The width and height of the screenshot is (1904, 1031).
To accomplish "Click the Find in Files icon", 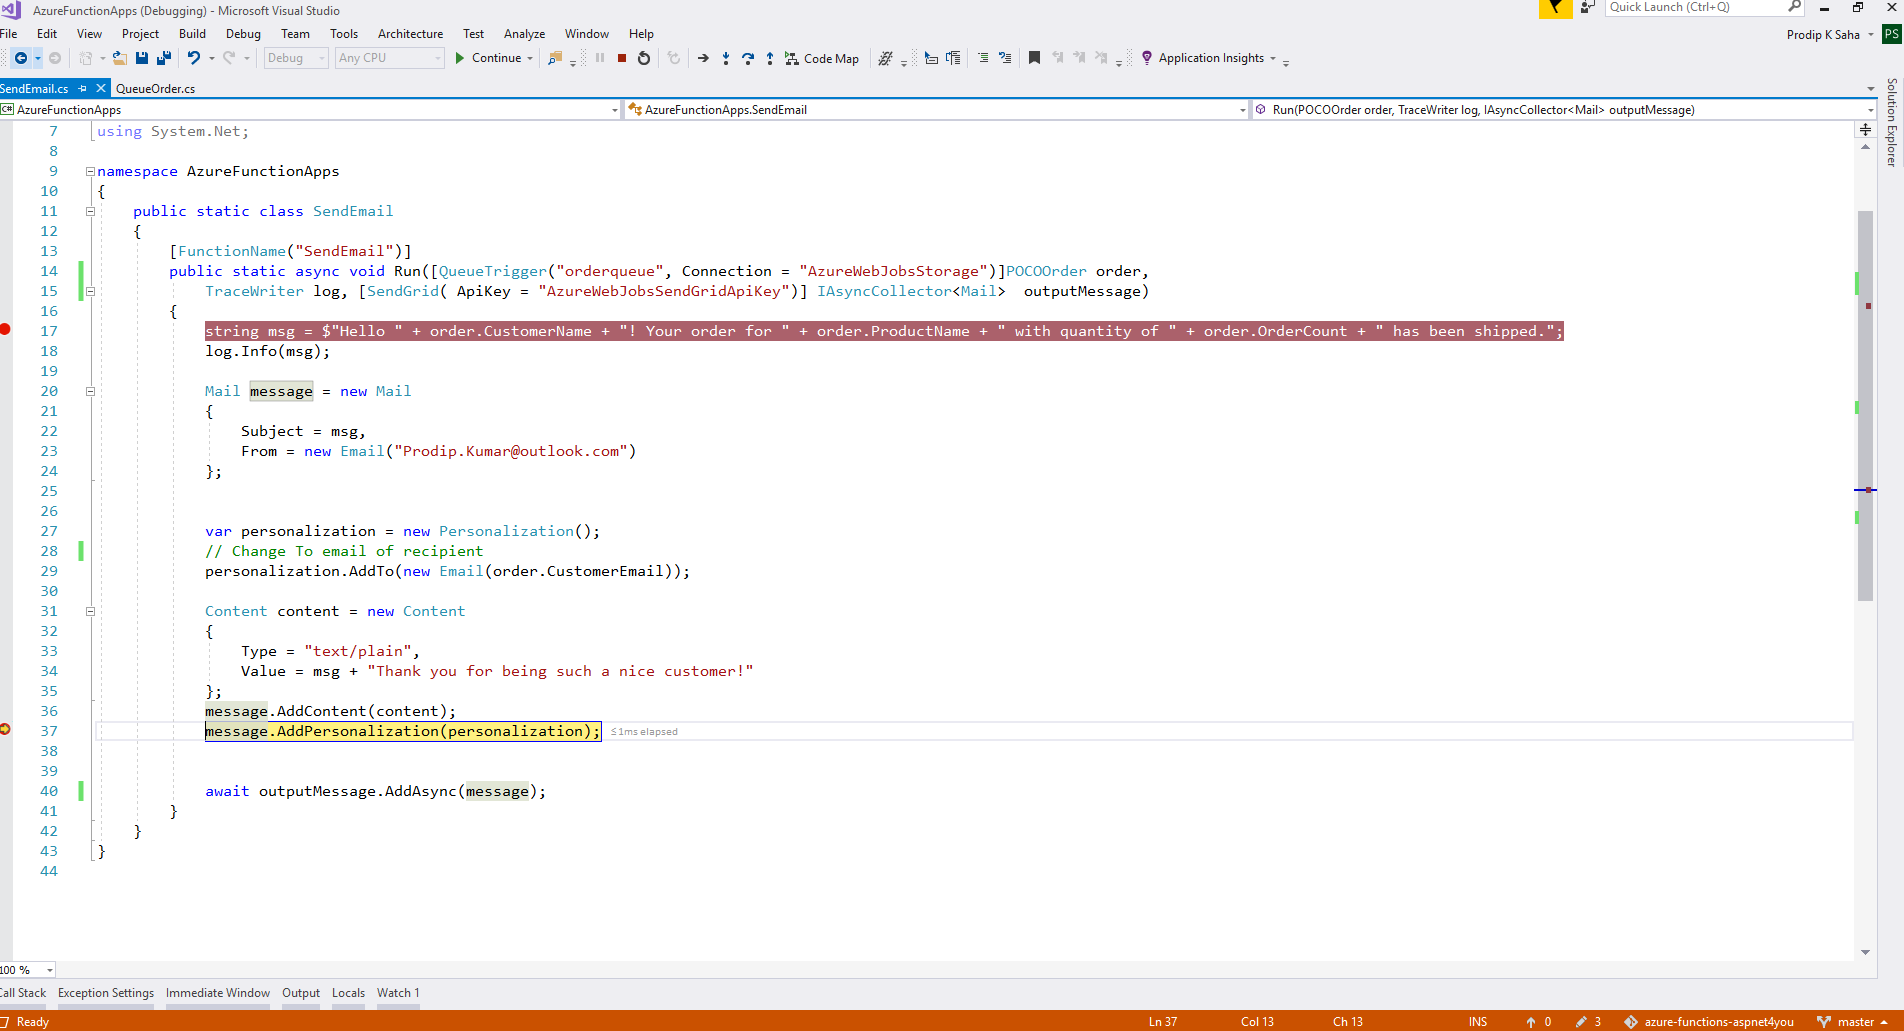I will [555, 58].
